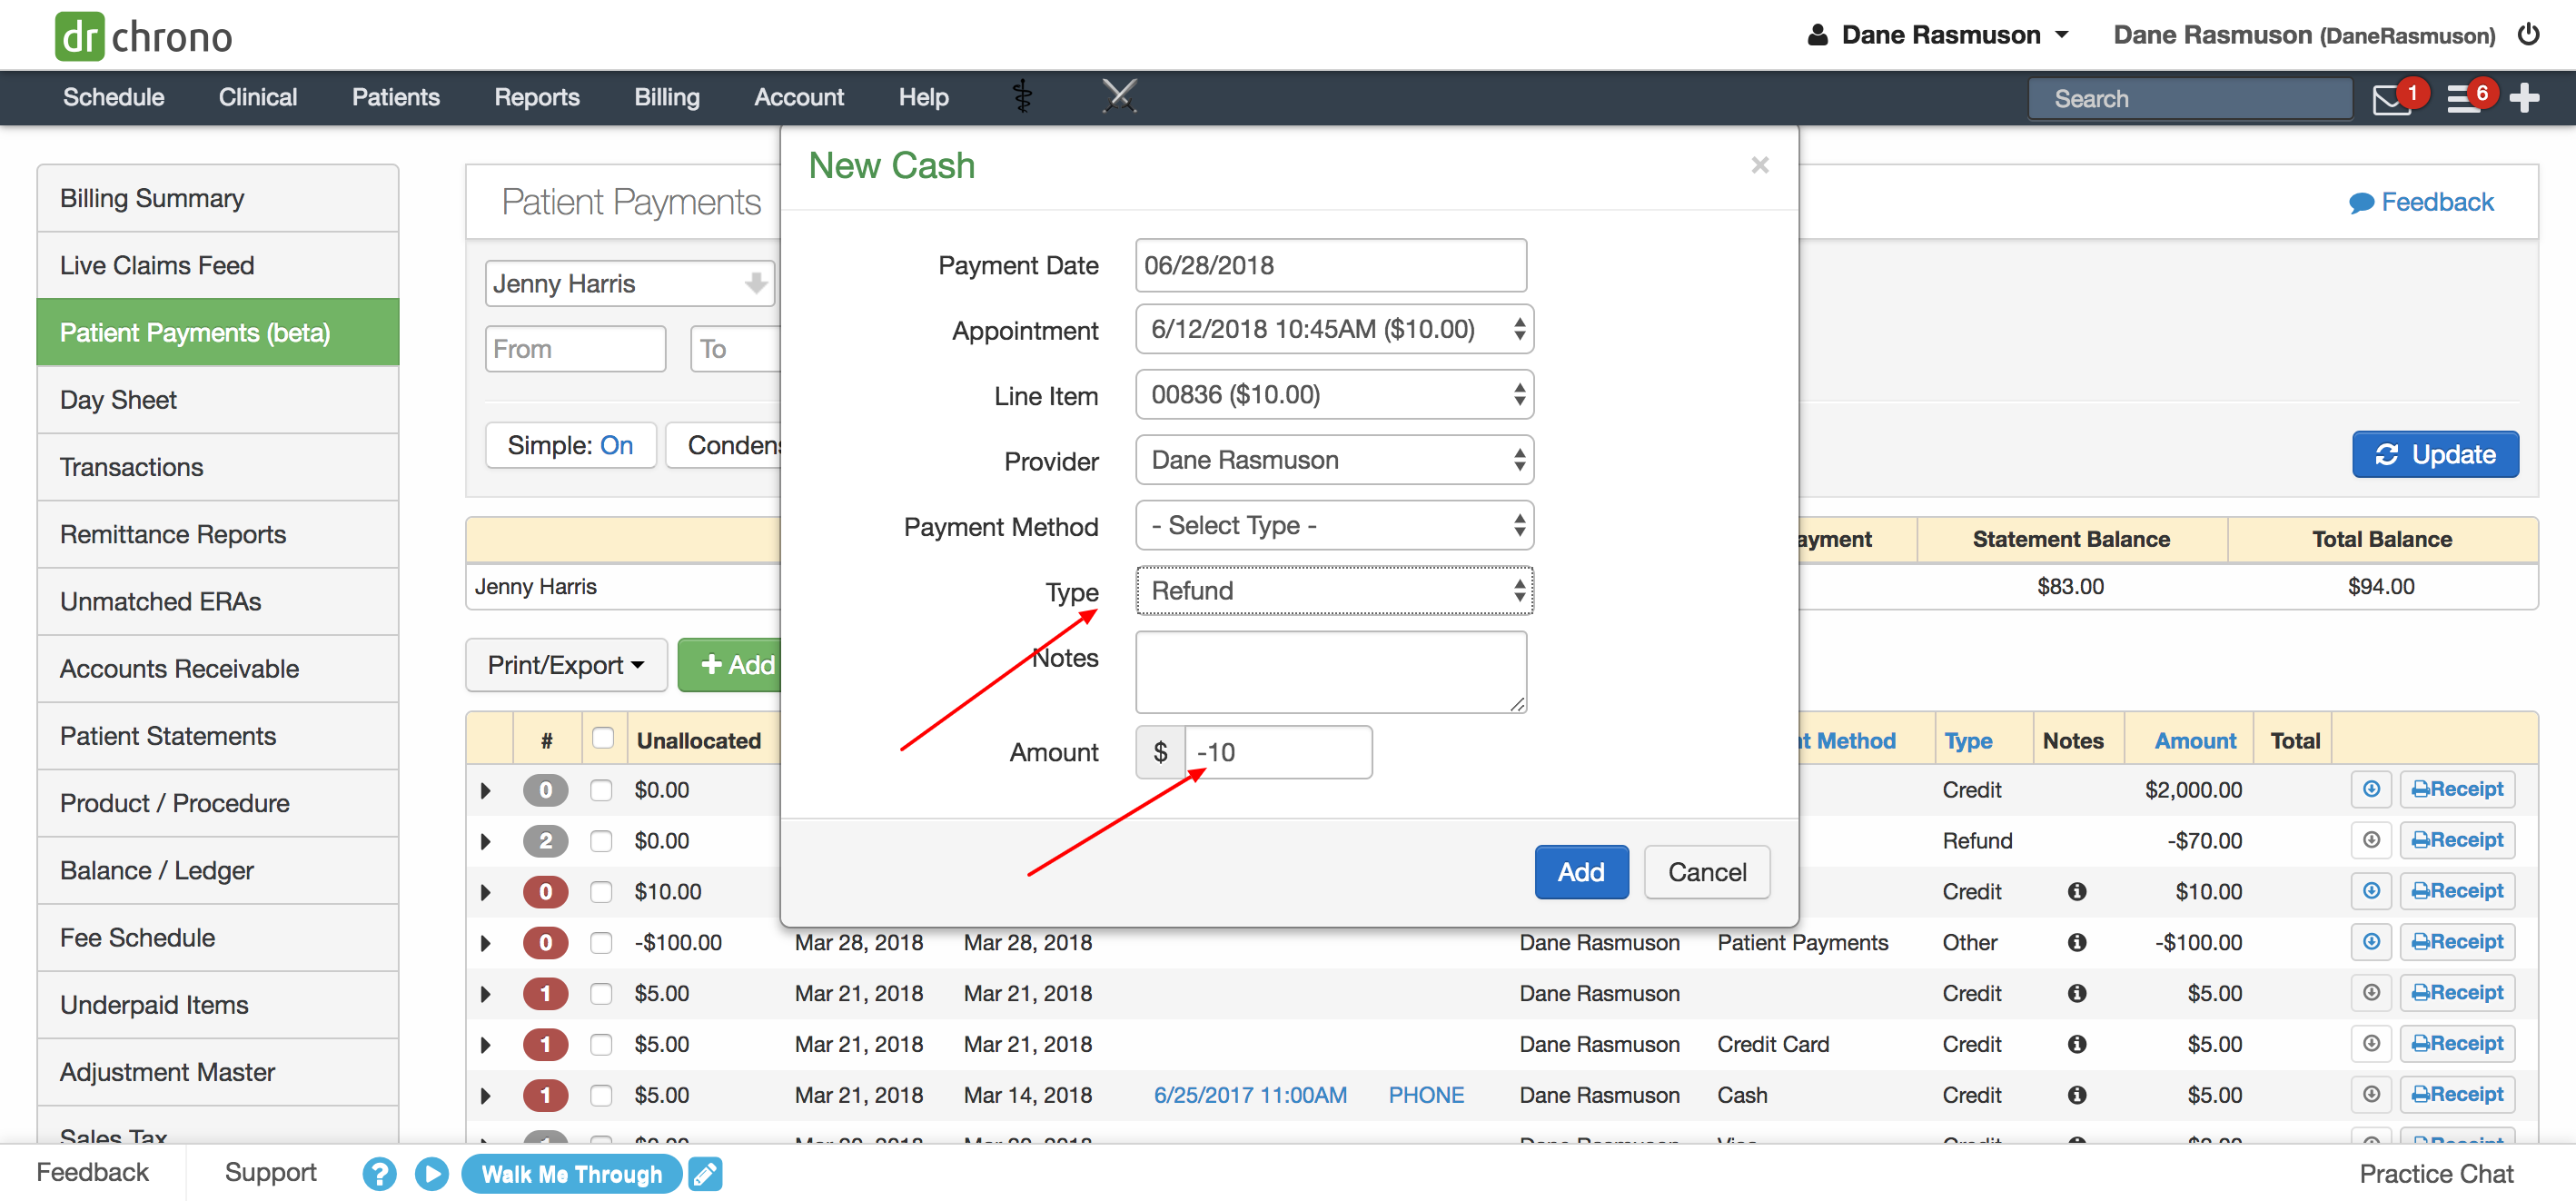Open the caduceus medical icon in navbar
This screenshot has width=2576, height=1201.
pyautogui.click(x=1022, y=97)
